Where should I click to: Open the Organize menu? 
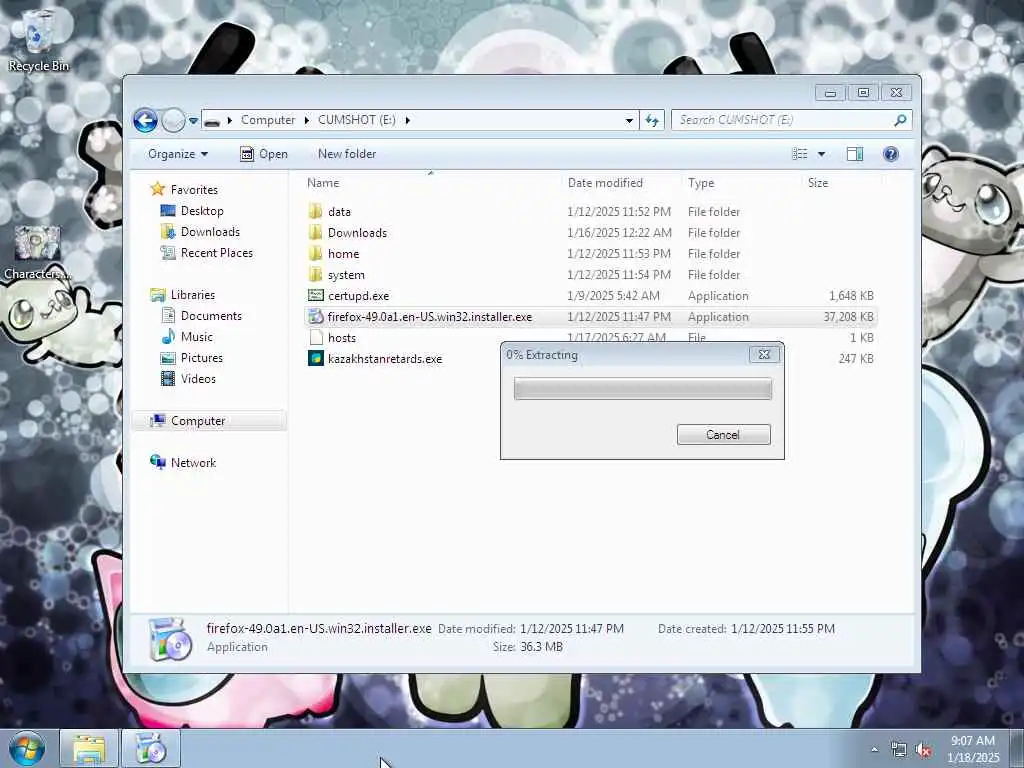point(178,154)
